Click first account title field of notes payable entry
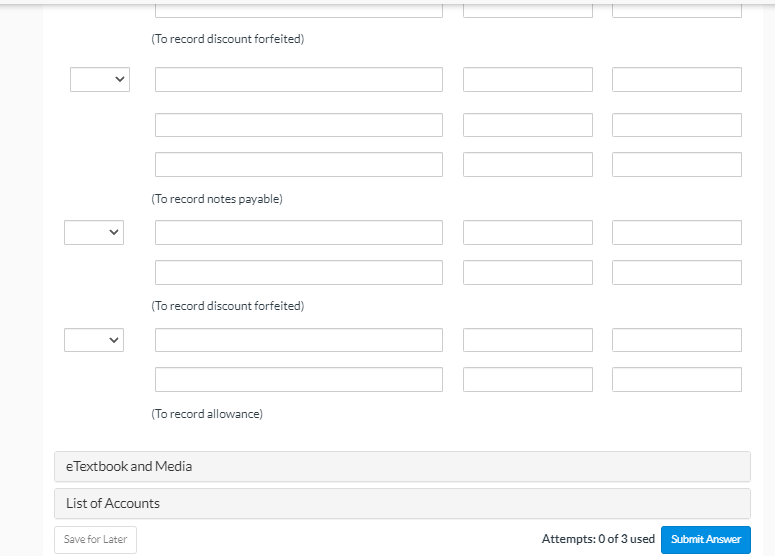This screenshot has width=775, height=556. (x=299, y=80)
